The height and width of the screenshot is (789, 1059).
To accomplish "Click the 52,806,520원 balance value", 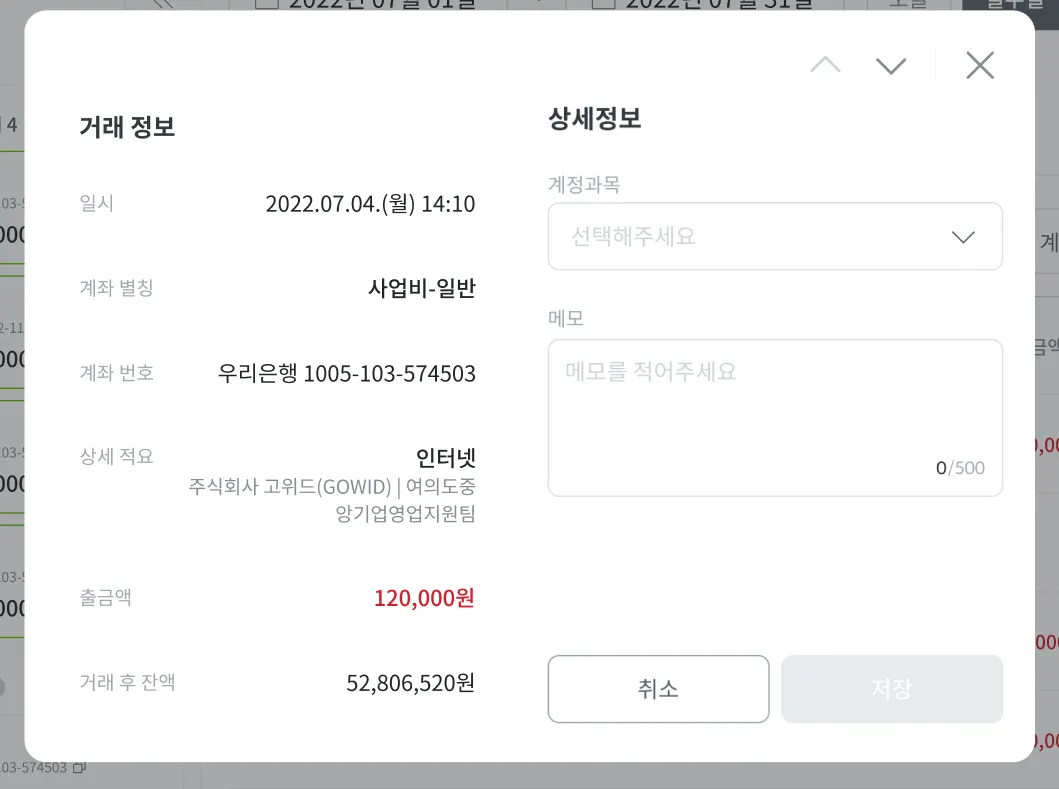I will pos(410,683).
